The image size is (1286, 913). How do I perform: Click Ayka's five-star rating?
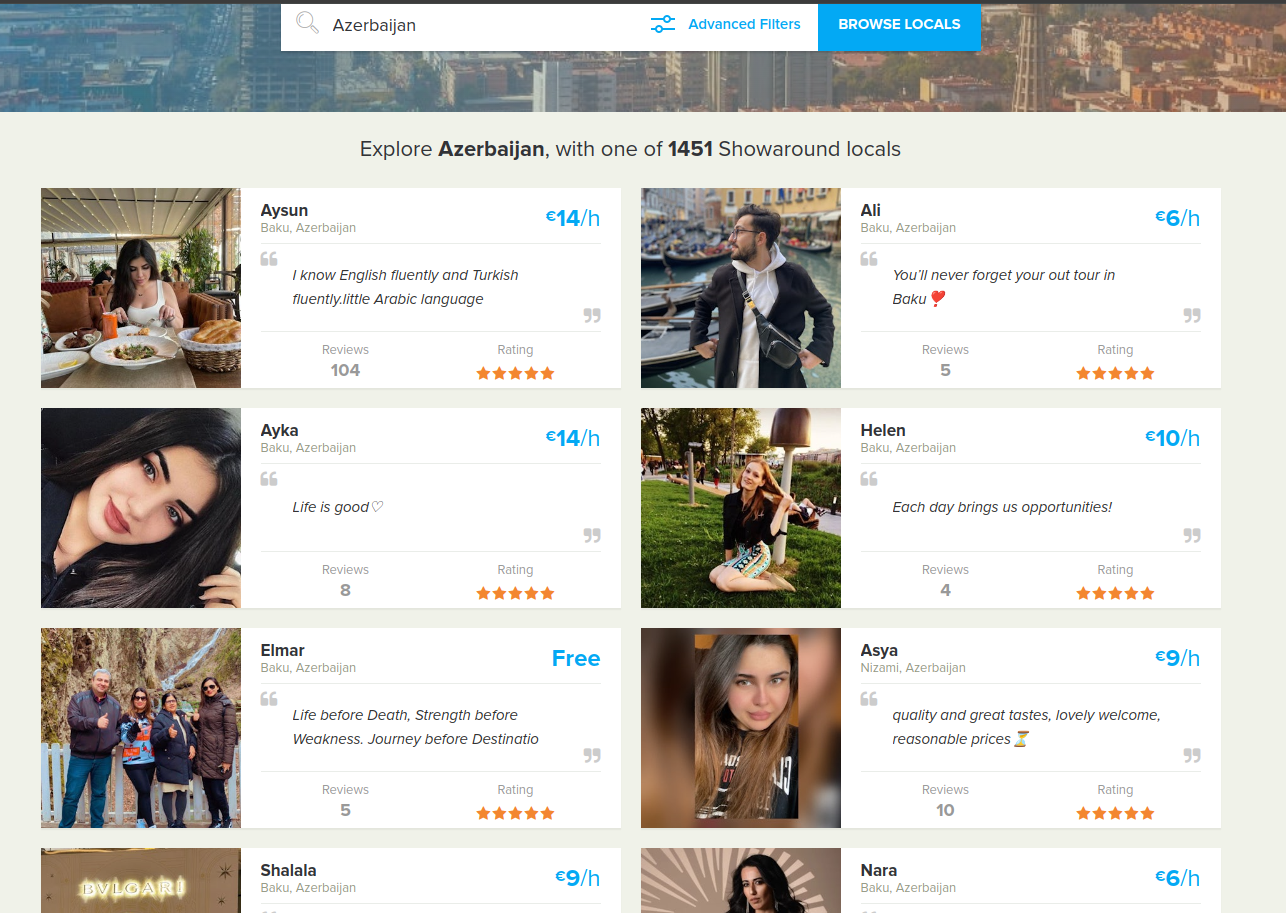(515, 593)
